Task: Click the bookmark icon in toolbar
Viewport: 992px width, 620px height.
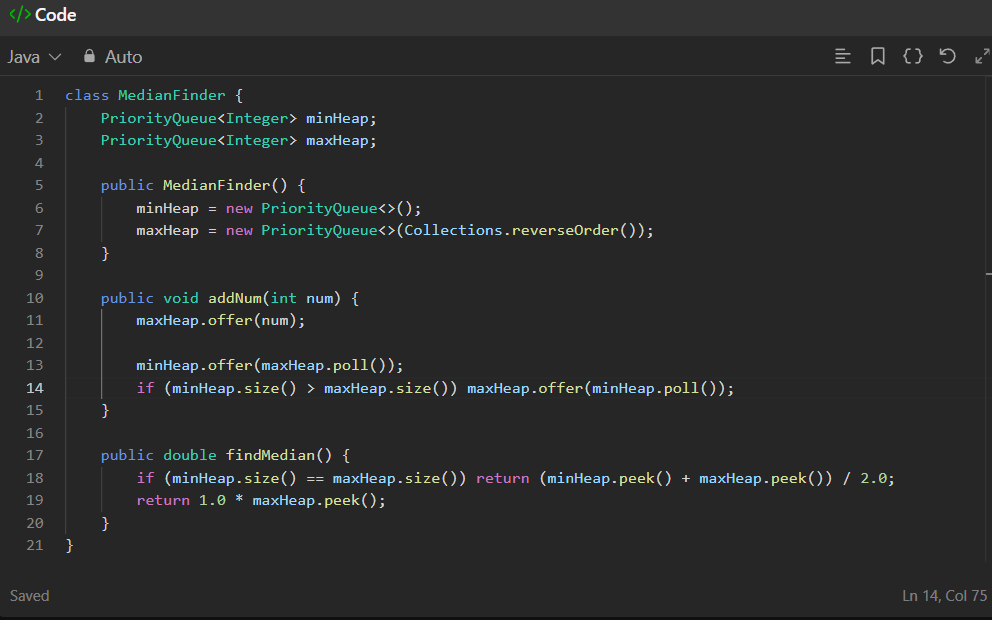Action: point(877,56)
